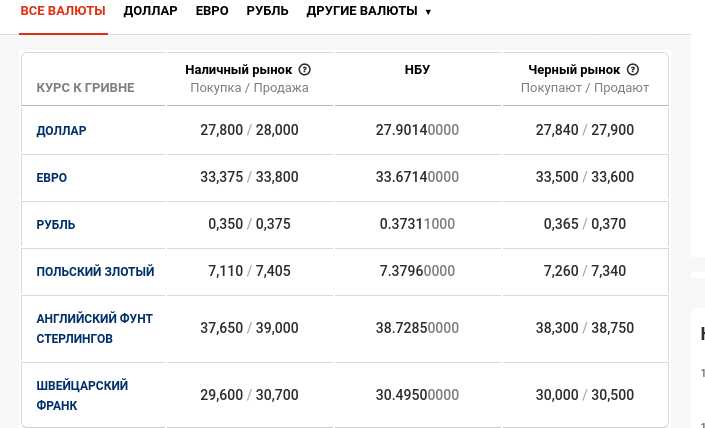Open the Доллар tab
Viewport: 705px width, 428px height.
(x=151, y=11)
